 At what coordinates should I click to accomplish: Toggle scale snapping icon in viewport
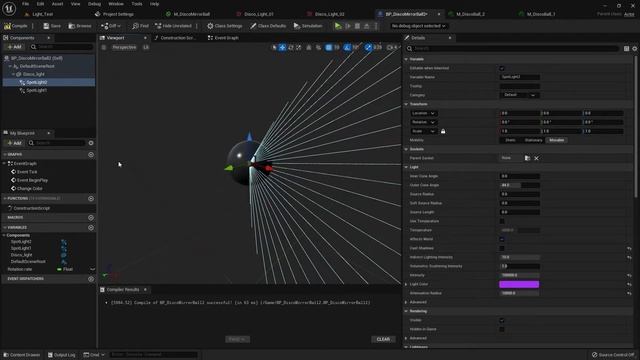pyautogui.click(x=368, y=47)
